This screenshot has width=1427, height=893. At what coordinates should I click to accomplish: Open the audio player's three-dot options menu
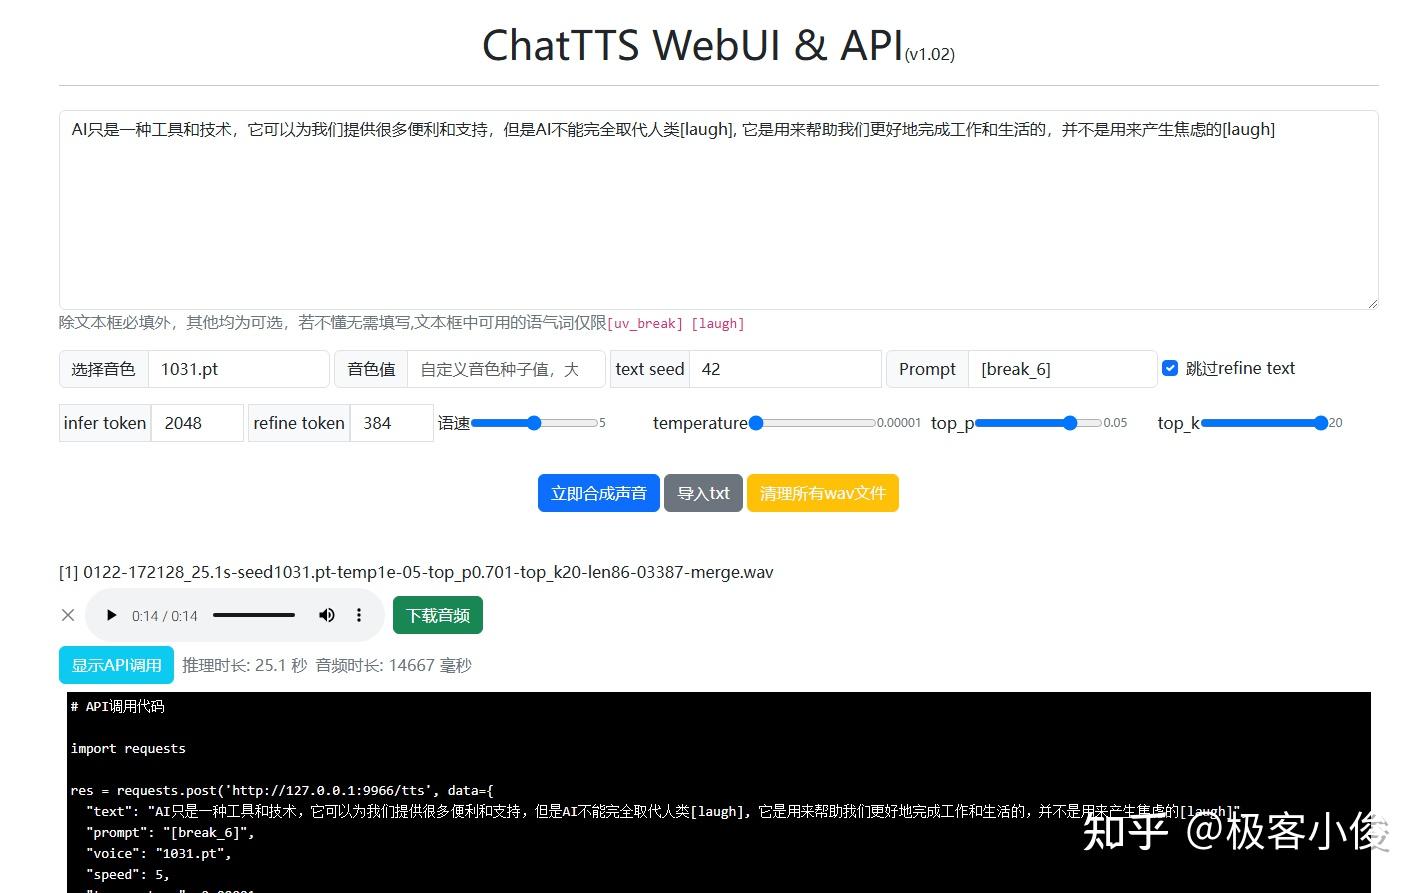click(x=359, y=615)
